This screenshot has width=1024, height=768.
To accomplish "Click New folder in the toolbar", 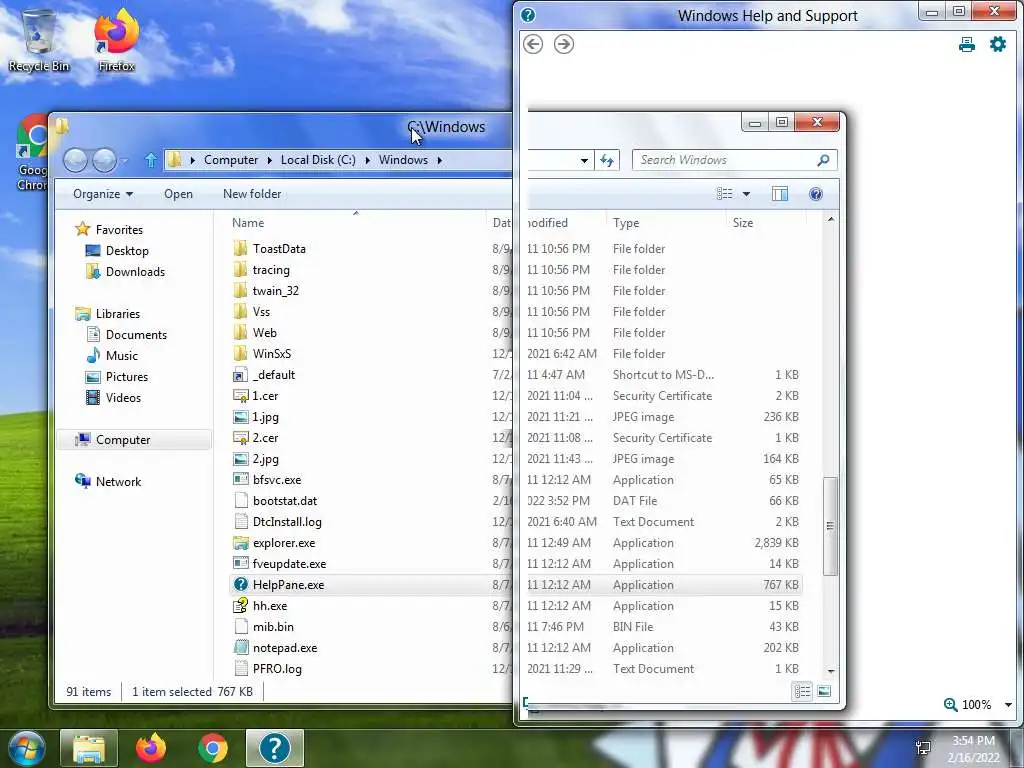I will click(252, 194).
